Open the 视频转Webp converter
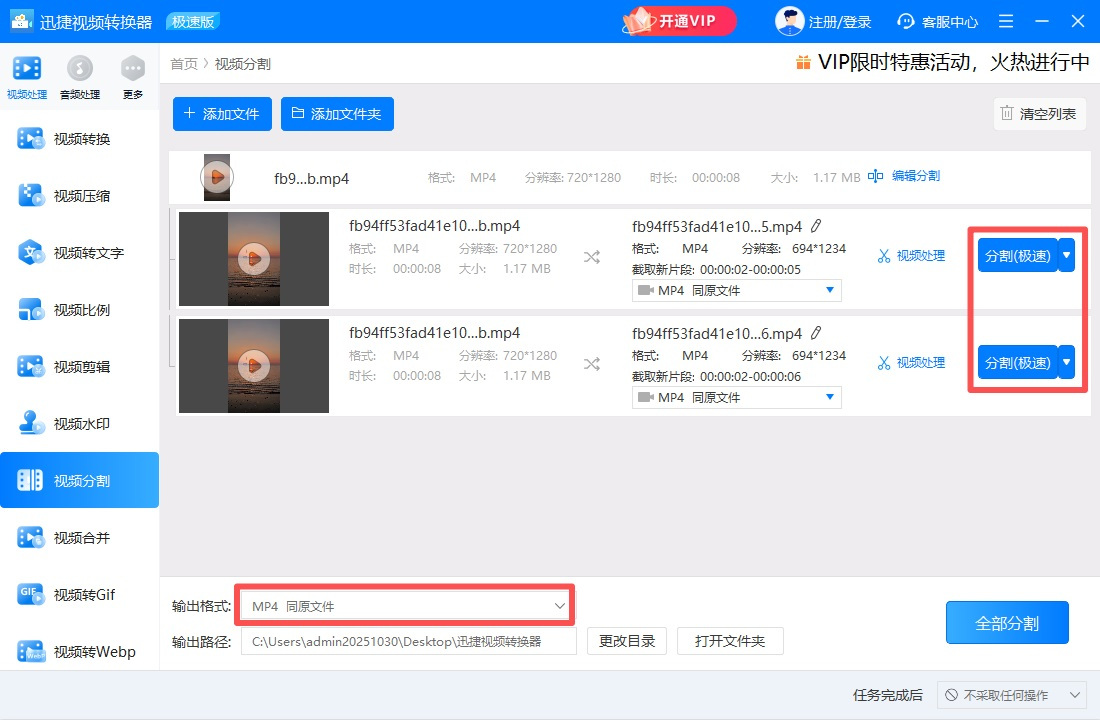The height and width of the screenshot is (720, 1100). [x=80, y=651]
